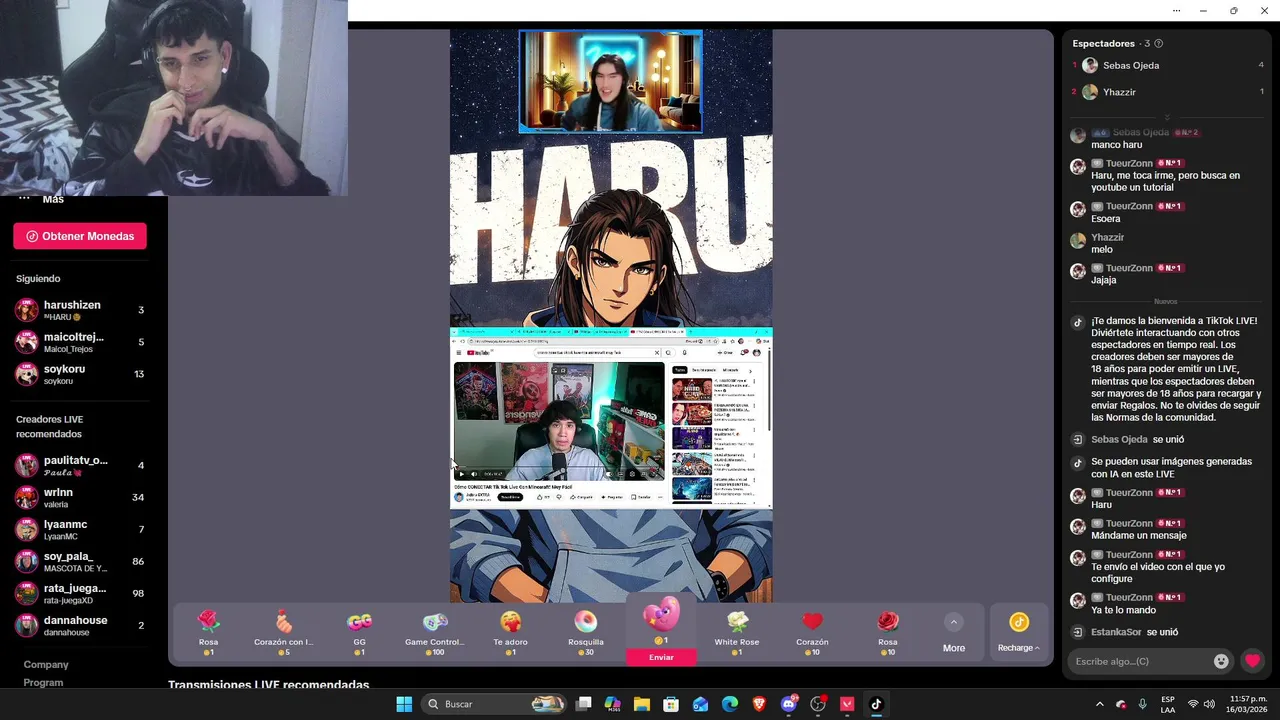View top spectator Sebas Ojeda
Viewport: 1280px width, 720px height.
click(x=1167, y=65)
